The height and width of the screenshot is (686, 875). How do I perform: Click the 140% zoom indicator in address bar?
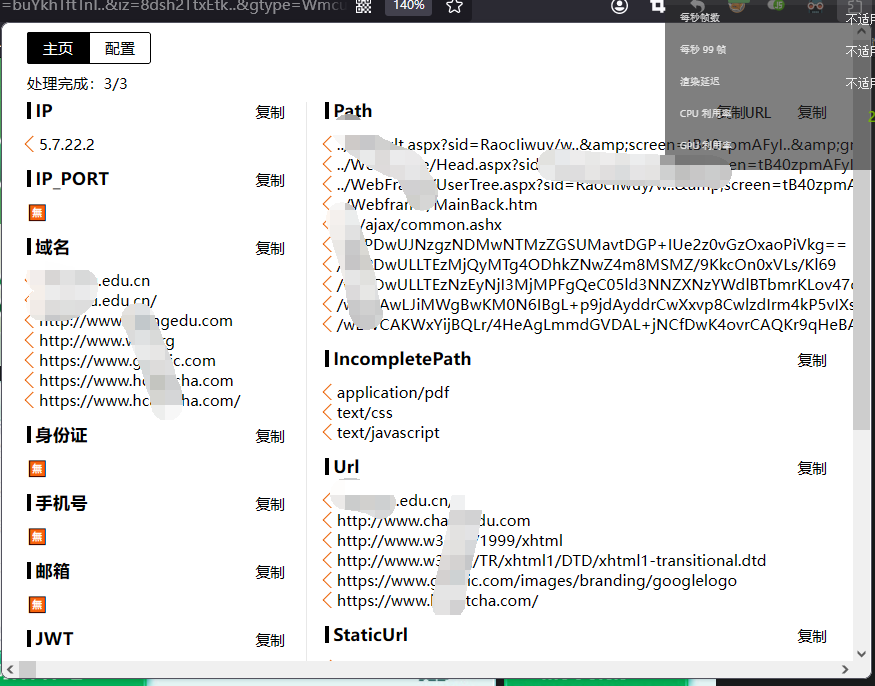(x=408, y=6)
